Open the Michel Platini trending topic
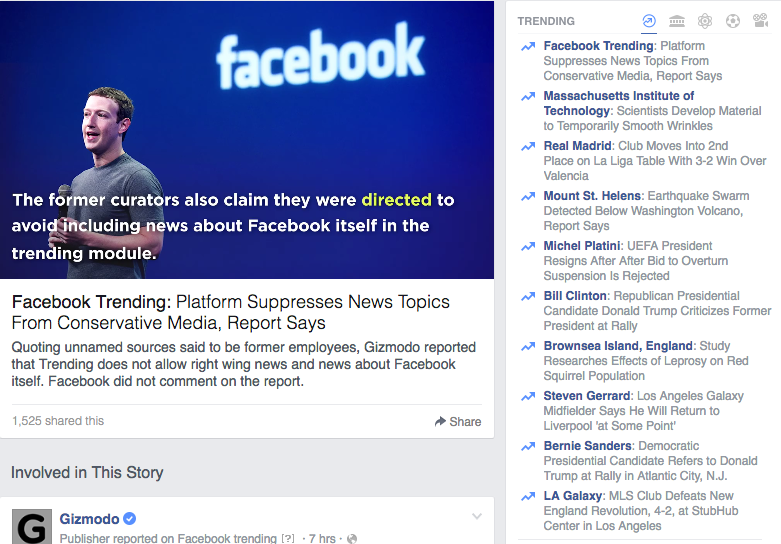 click(582, 246)
